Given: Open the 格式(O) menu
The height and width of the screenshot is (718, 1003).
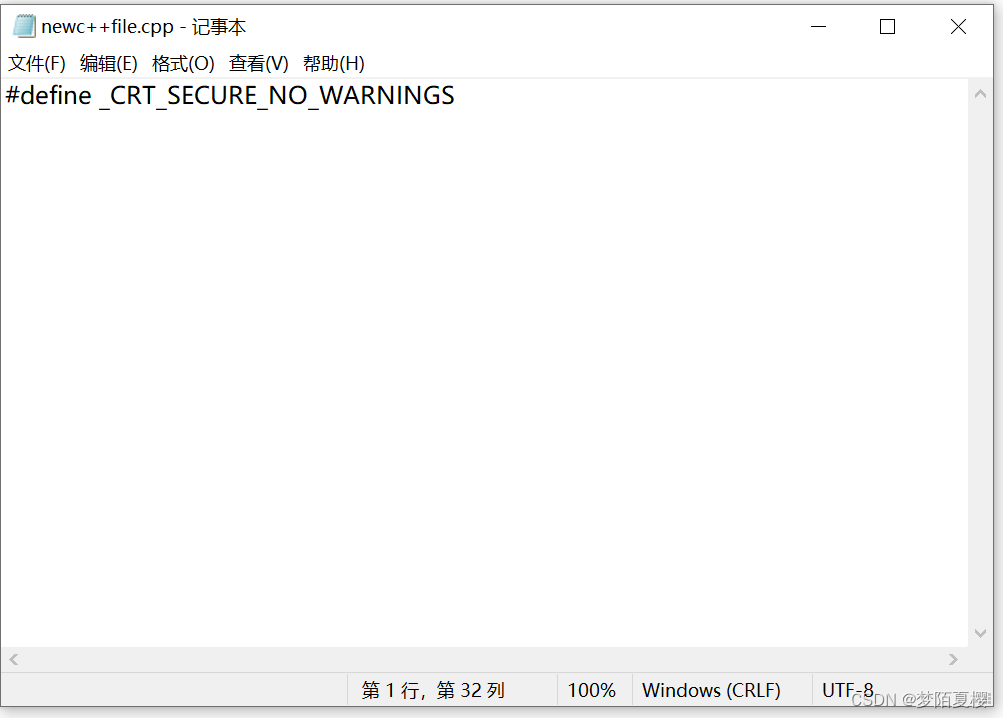Looking at the screenshot, I should tap(183, 62).
